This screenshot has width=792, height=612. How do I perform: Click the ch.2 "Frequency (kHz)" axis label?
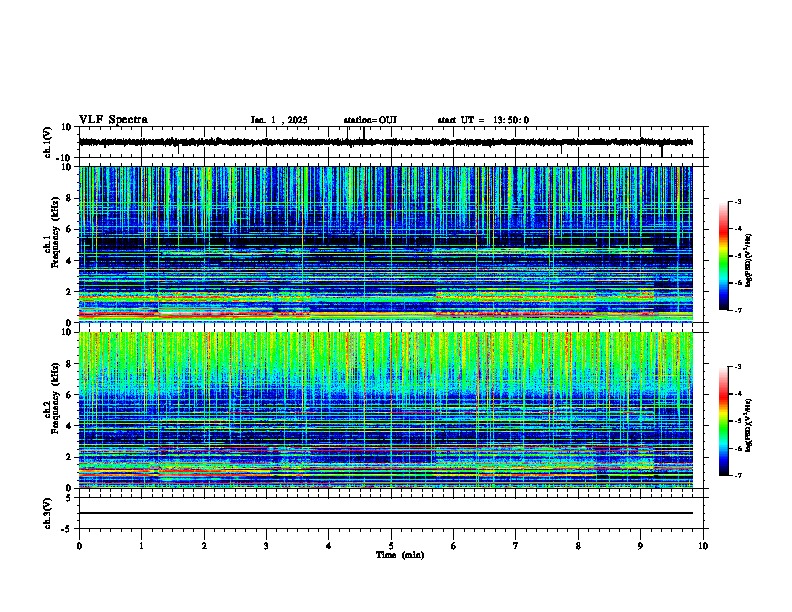pos(55,397)
